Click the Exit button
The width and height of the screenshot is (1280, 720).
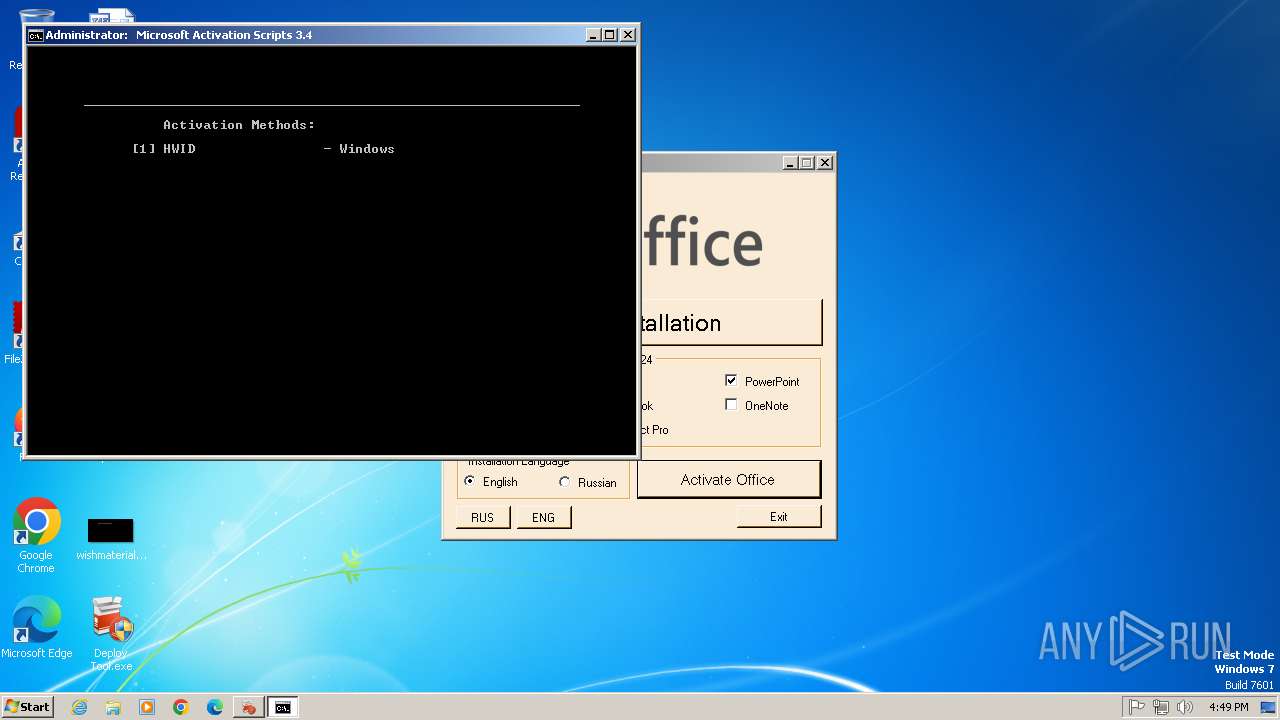(x=779, y=517)
